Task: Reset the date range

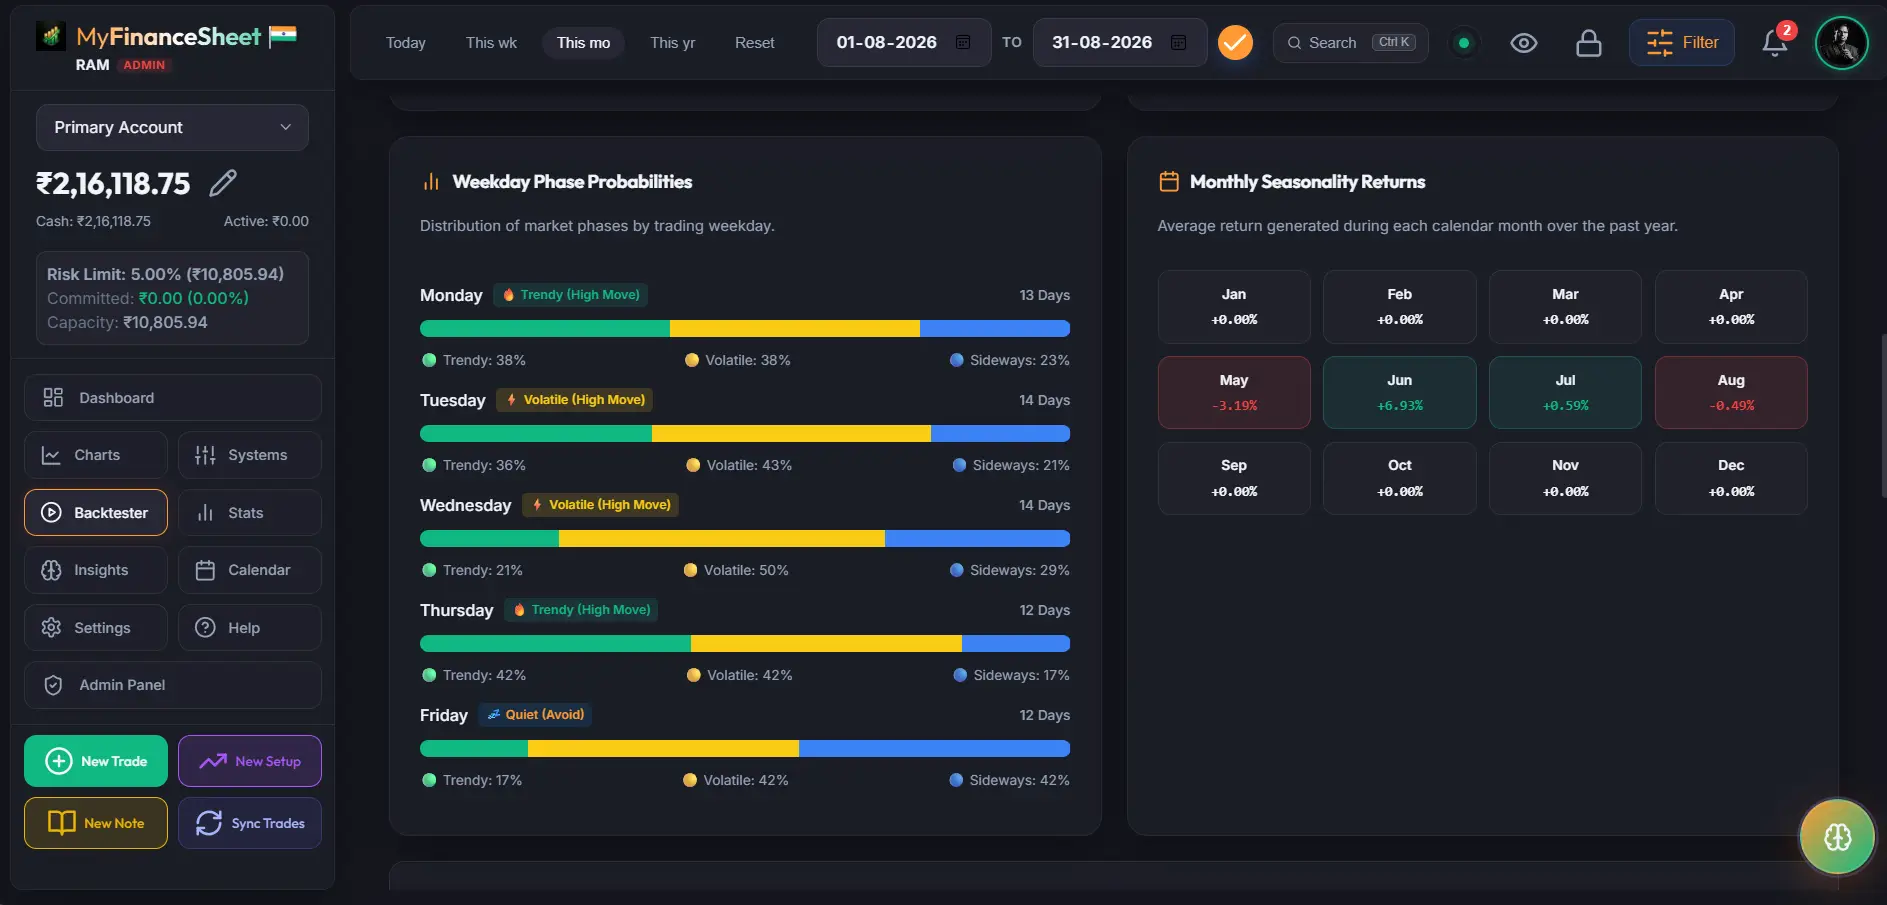Action: pos(755,43)
